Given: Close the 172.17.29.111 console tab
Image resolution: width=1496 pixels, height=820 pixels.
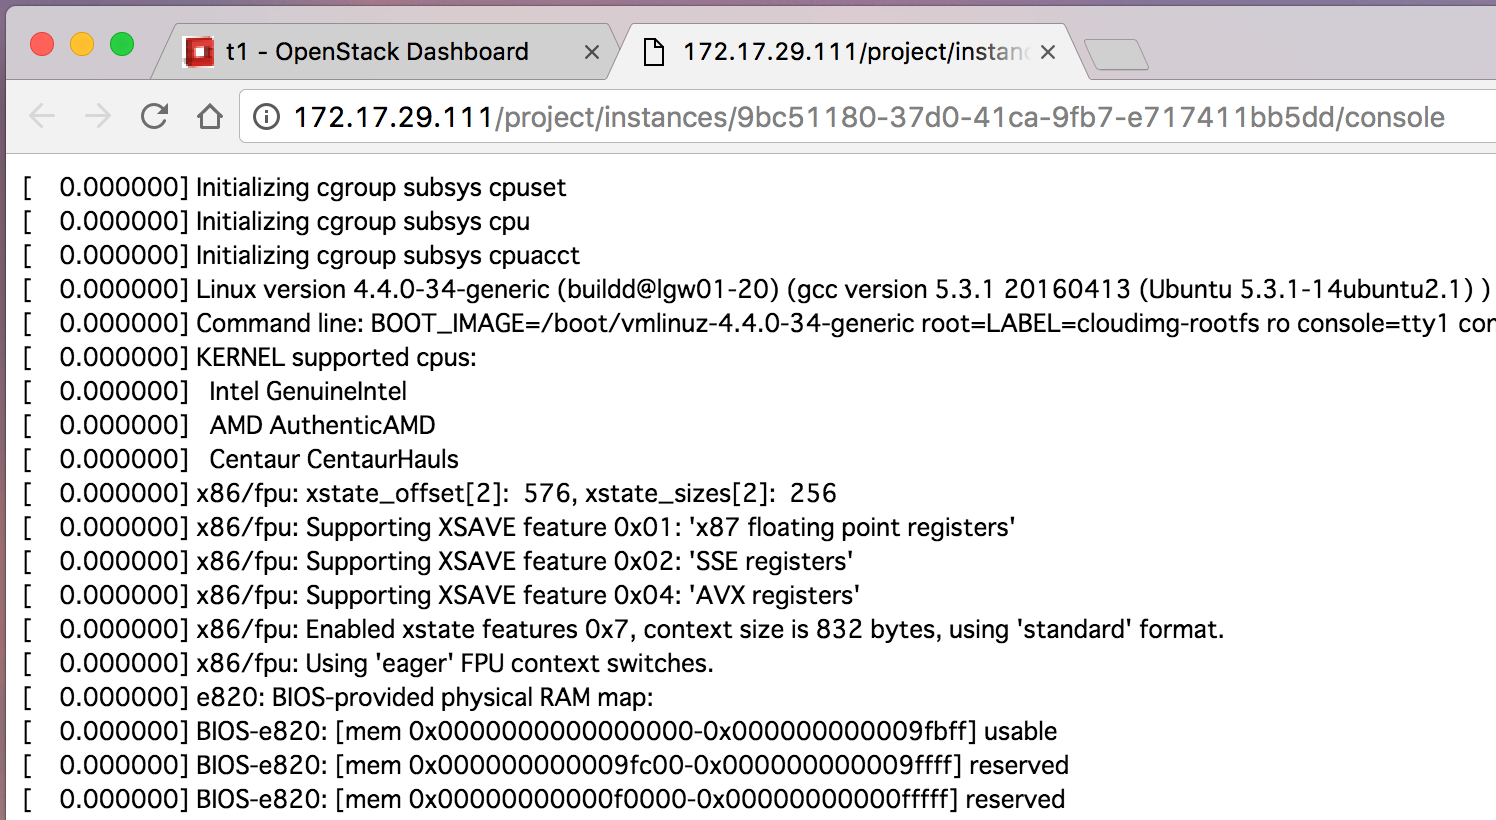Looking at the screenshot, I should (x=1048, y=52).
